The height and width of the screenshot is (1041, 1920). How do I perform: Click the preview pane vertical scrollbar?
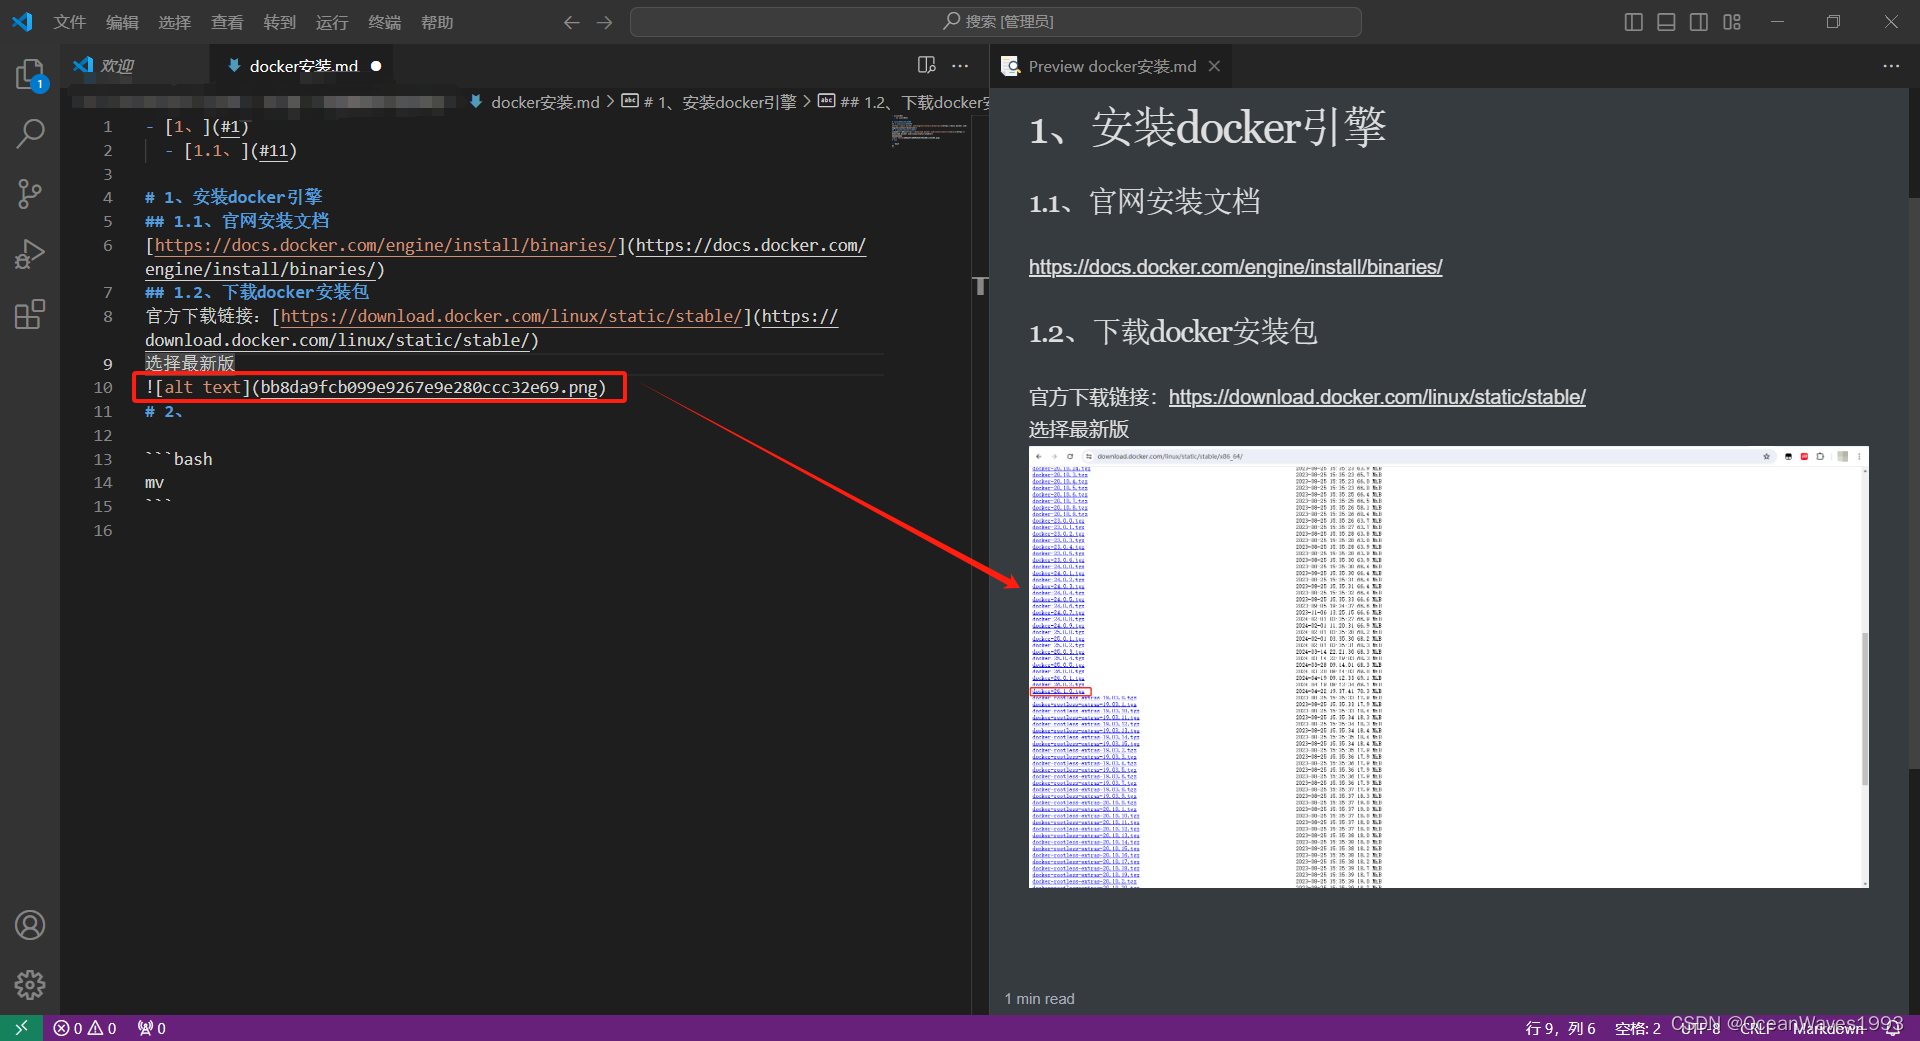[x=1914, y=483]
